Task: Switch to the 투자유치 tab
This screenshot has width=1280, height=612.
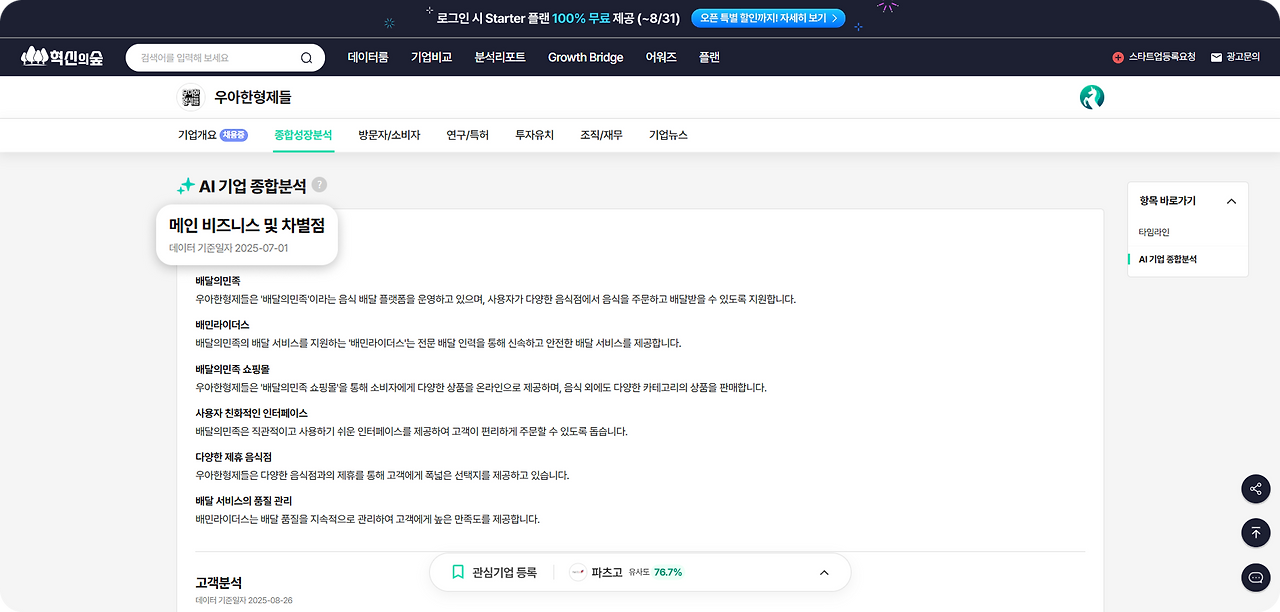Action: pyautogui.click(x=534, y=135)
